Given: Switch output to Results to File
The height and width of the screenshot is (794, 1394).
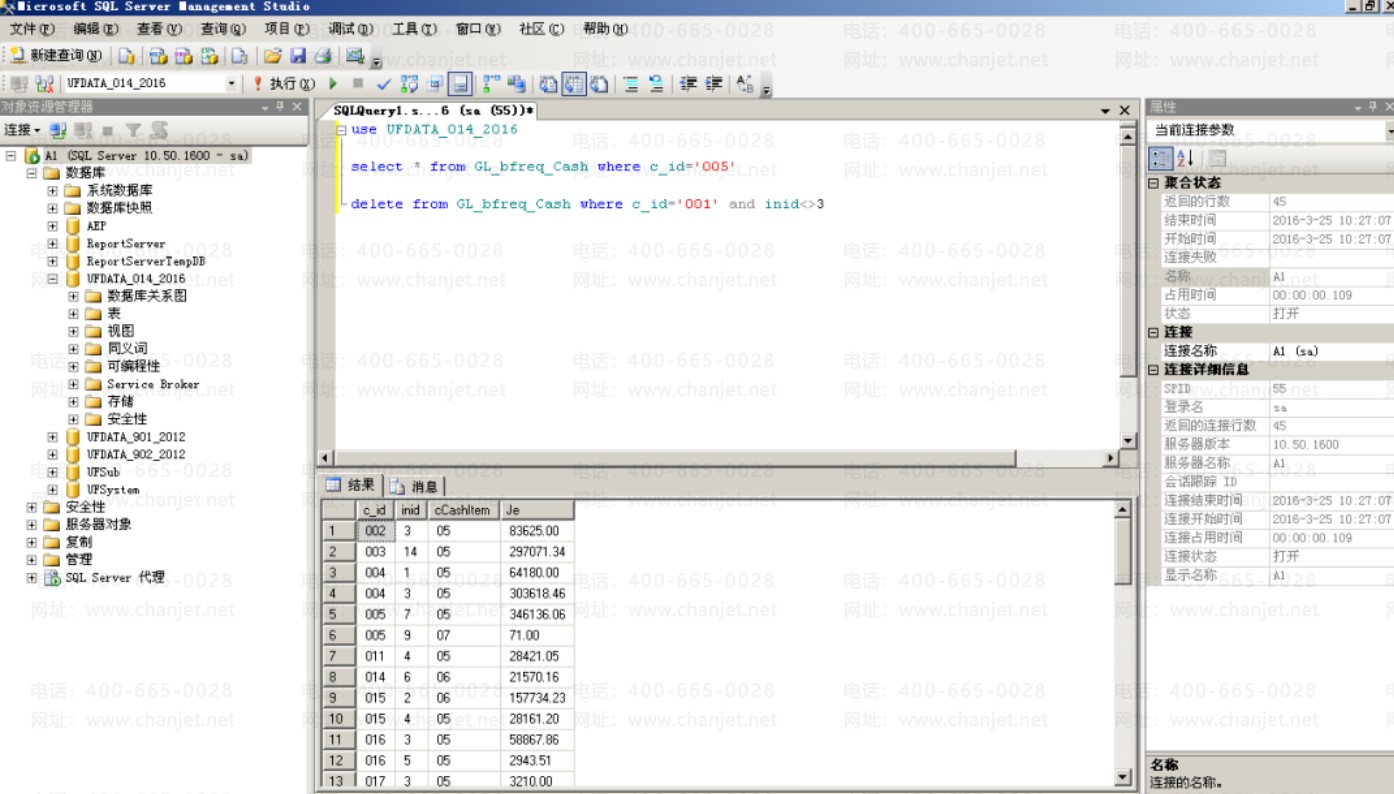Looking at the screenshot, I should pos(599,84).
